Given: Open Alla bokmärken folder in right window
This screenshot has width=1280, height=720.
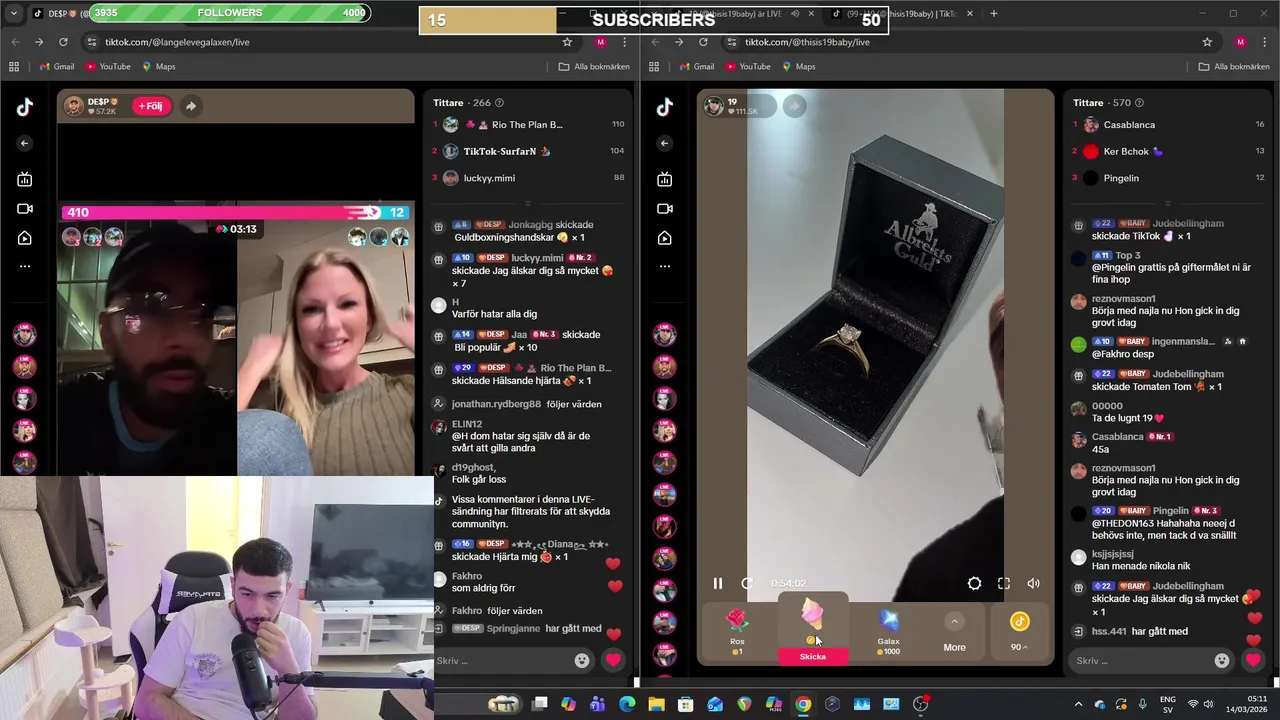Looking at the screenshot, I should click(x=1234, y=66).
